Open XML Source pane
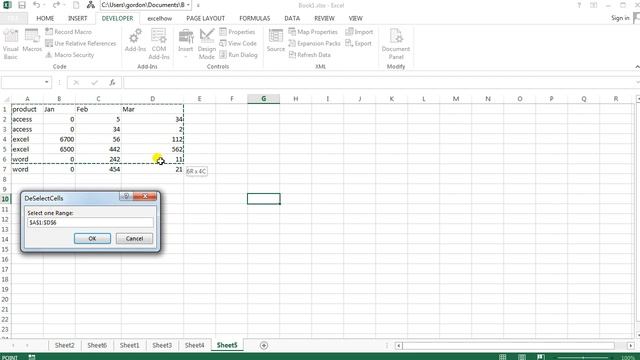The image size is (640, 360). (x=276, y=41)
